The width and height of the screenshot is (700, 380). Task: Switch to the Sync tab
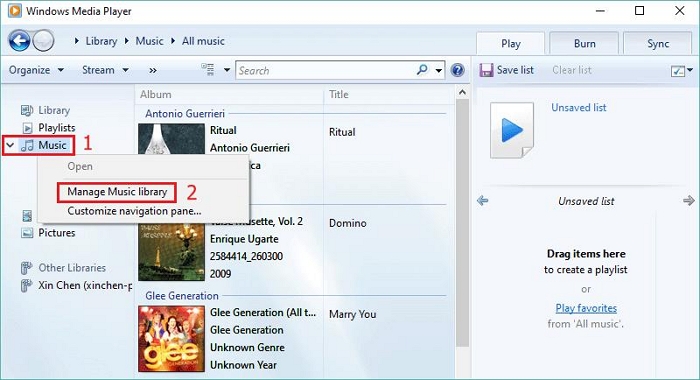click(x=658, y=44)
